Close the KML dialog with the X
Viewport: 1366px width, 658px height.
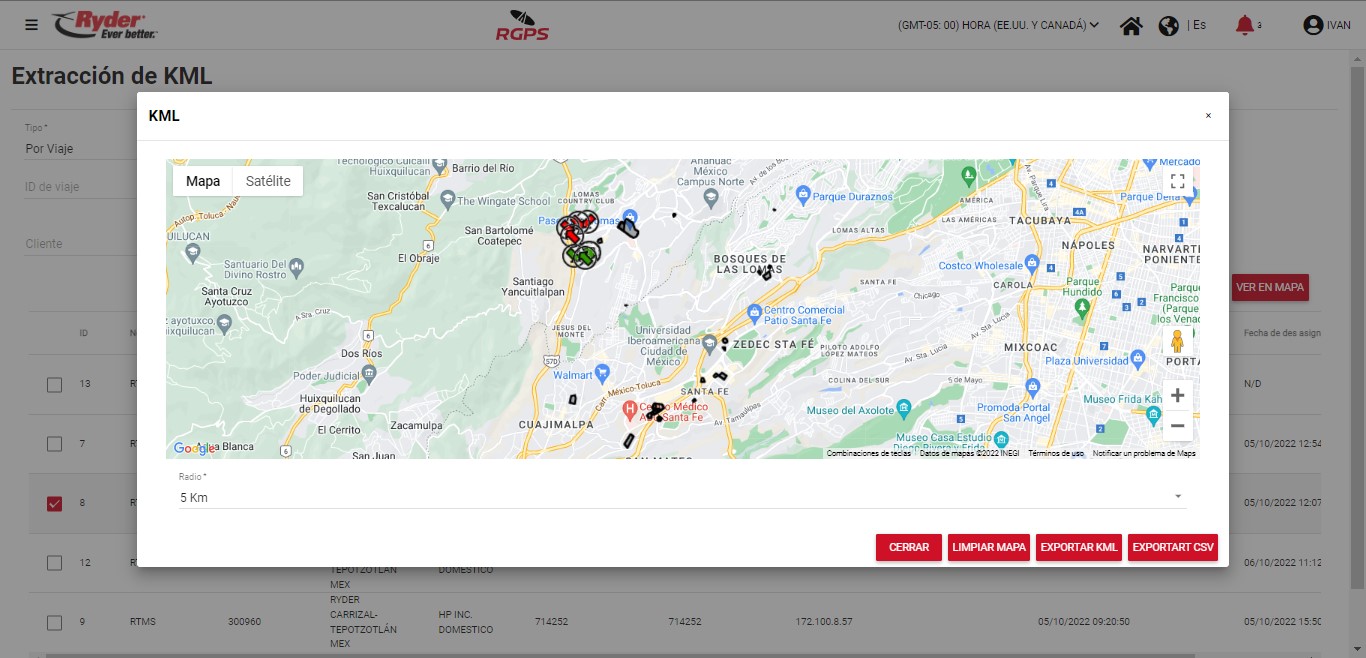(1207, 116)
